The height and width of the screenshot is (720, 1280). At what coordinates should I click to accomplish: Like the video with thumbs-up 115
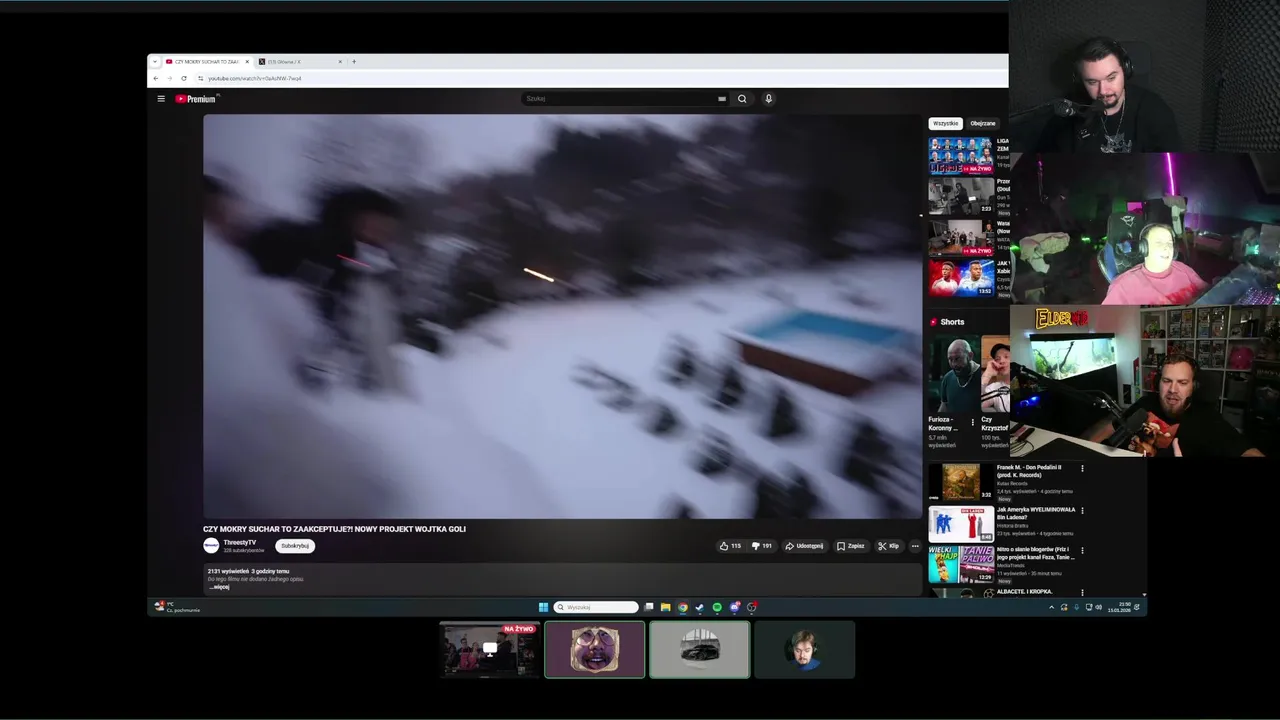point(730,546)
